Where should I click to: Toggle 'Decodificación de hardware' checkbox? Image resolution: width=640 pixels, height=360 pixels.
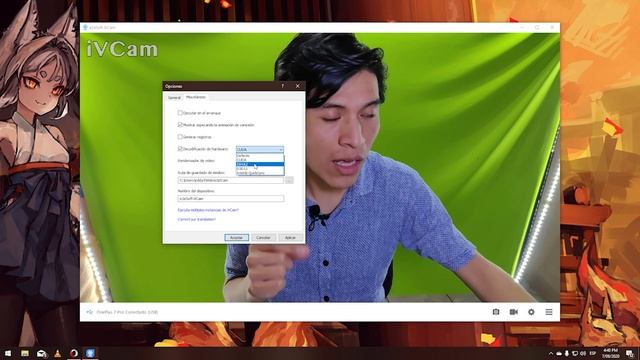pos(180,149)
